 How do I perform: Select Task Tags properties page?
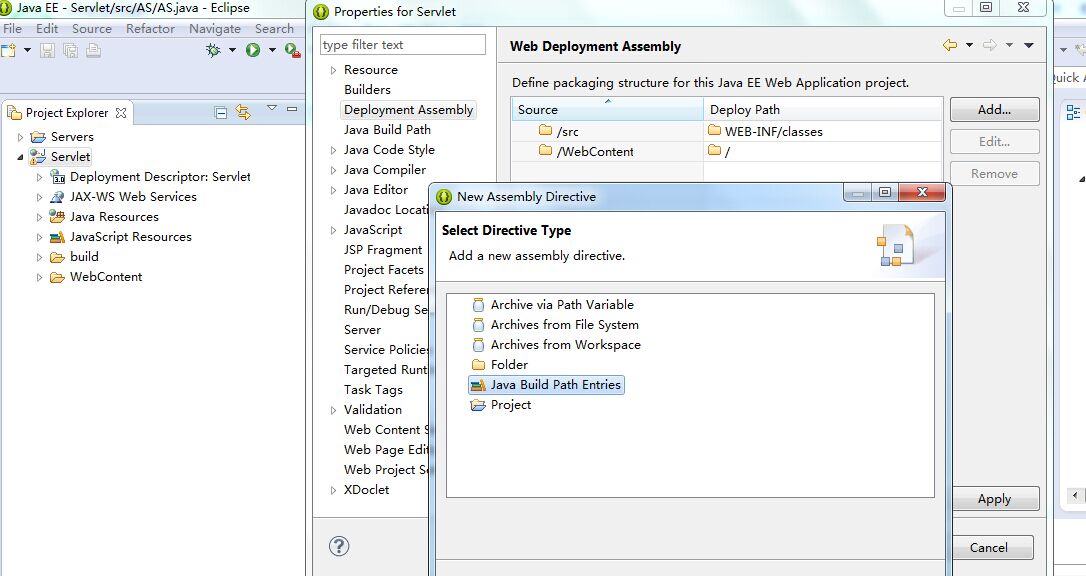(x=373, y=390)
